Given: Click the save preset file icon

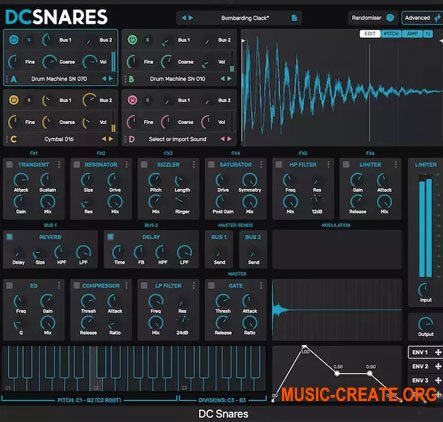Looking at the screenshot, I should 294,18.
